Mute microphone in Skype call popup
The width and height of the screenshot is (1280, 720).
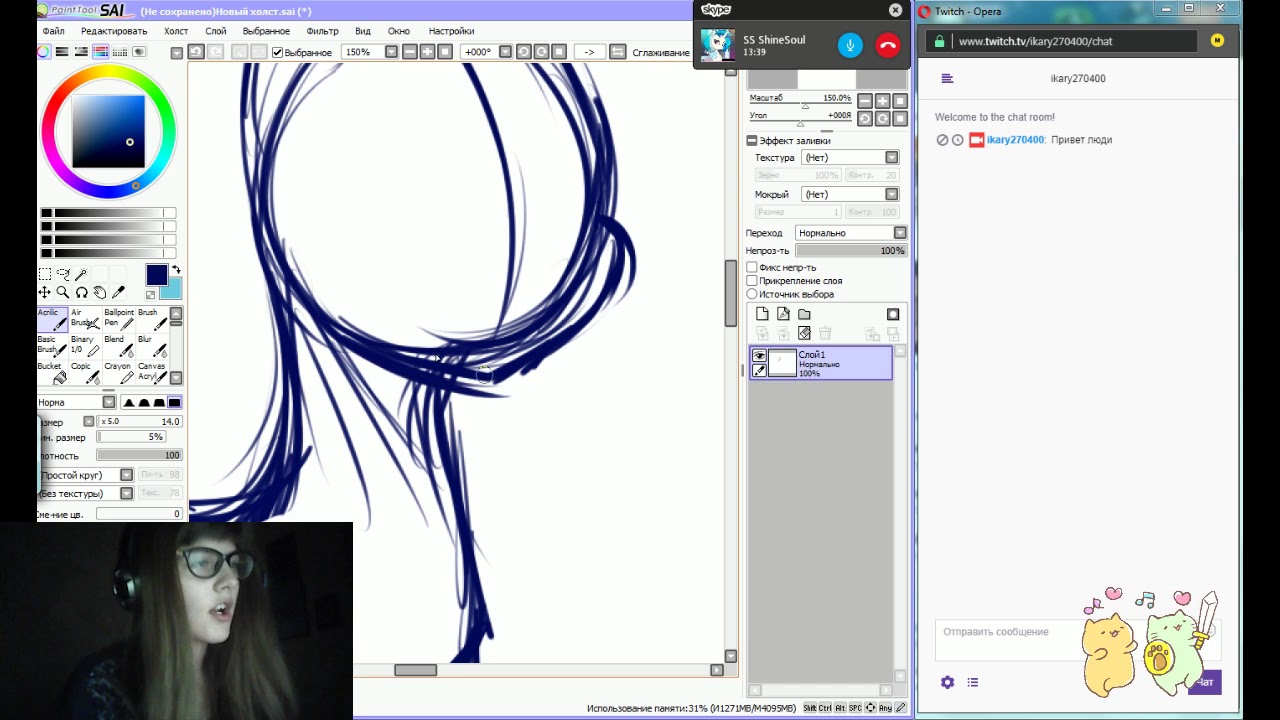tap(850, 45)
